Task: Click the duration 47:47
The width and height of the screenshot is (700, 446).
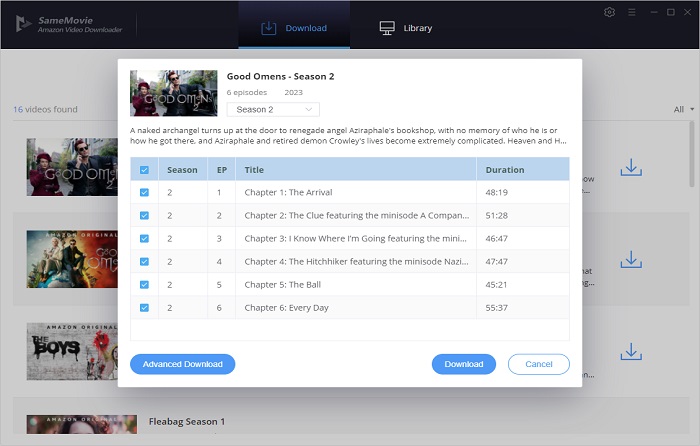Action: (x=496, y=262)
